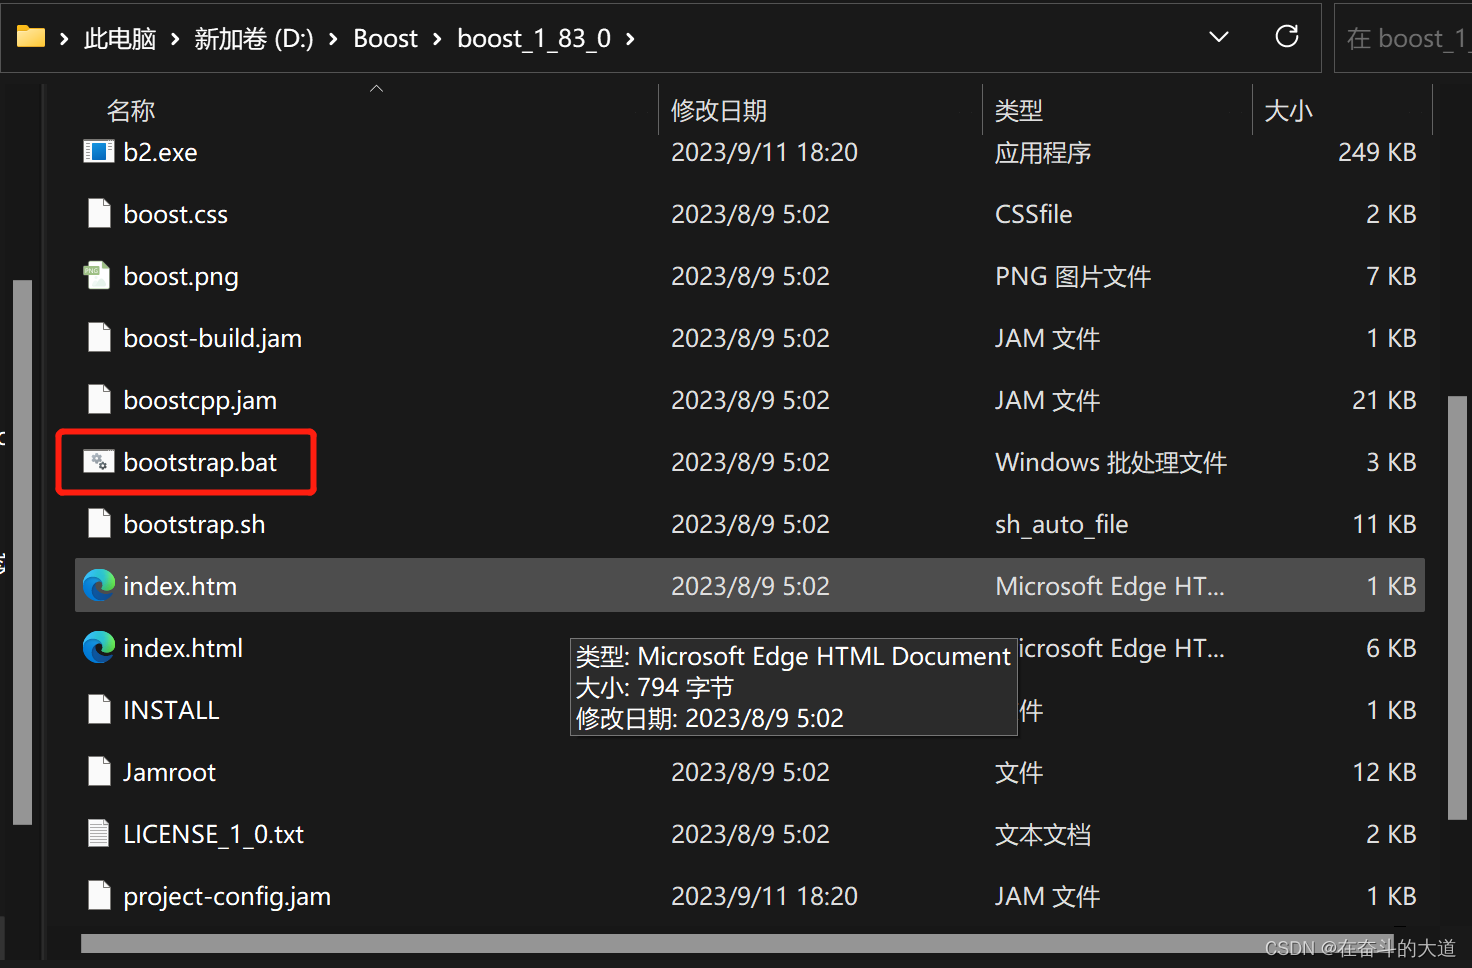Navigate to the Boost folder breadcrumb

[385, 39]
